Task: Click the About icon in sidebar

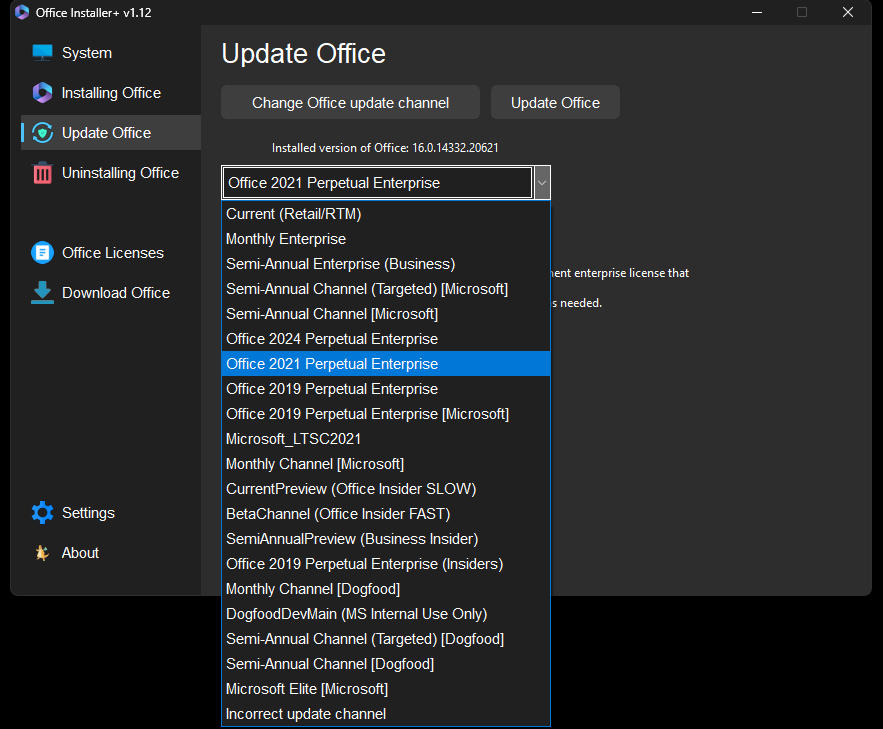Action: [42, 553]
